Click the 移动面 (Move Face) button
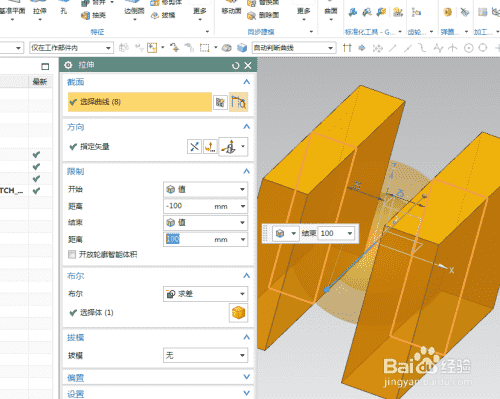500x399 pixels. tap(231, 11)
